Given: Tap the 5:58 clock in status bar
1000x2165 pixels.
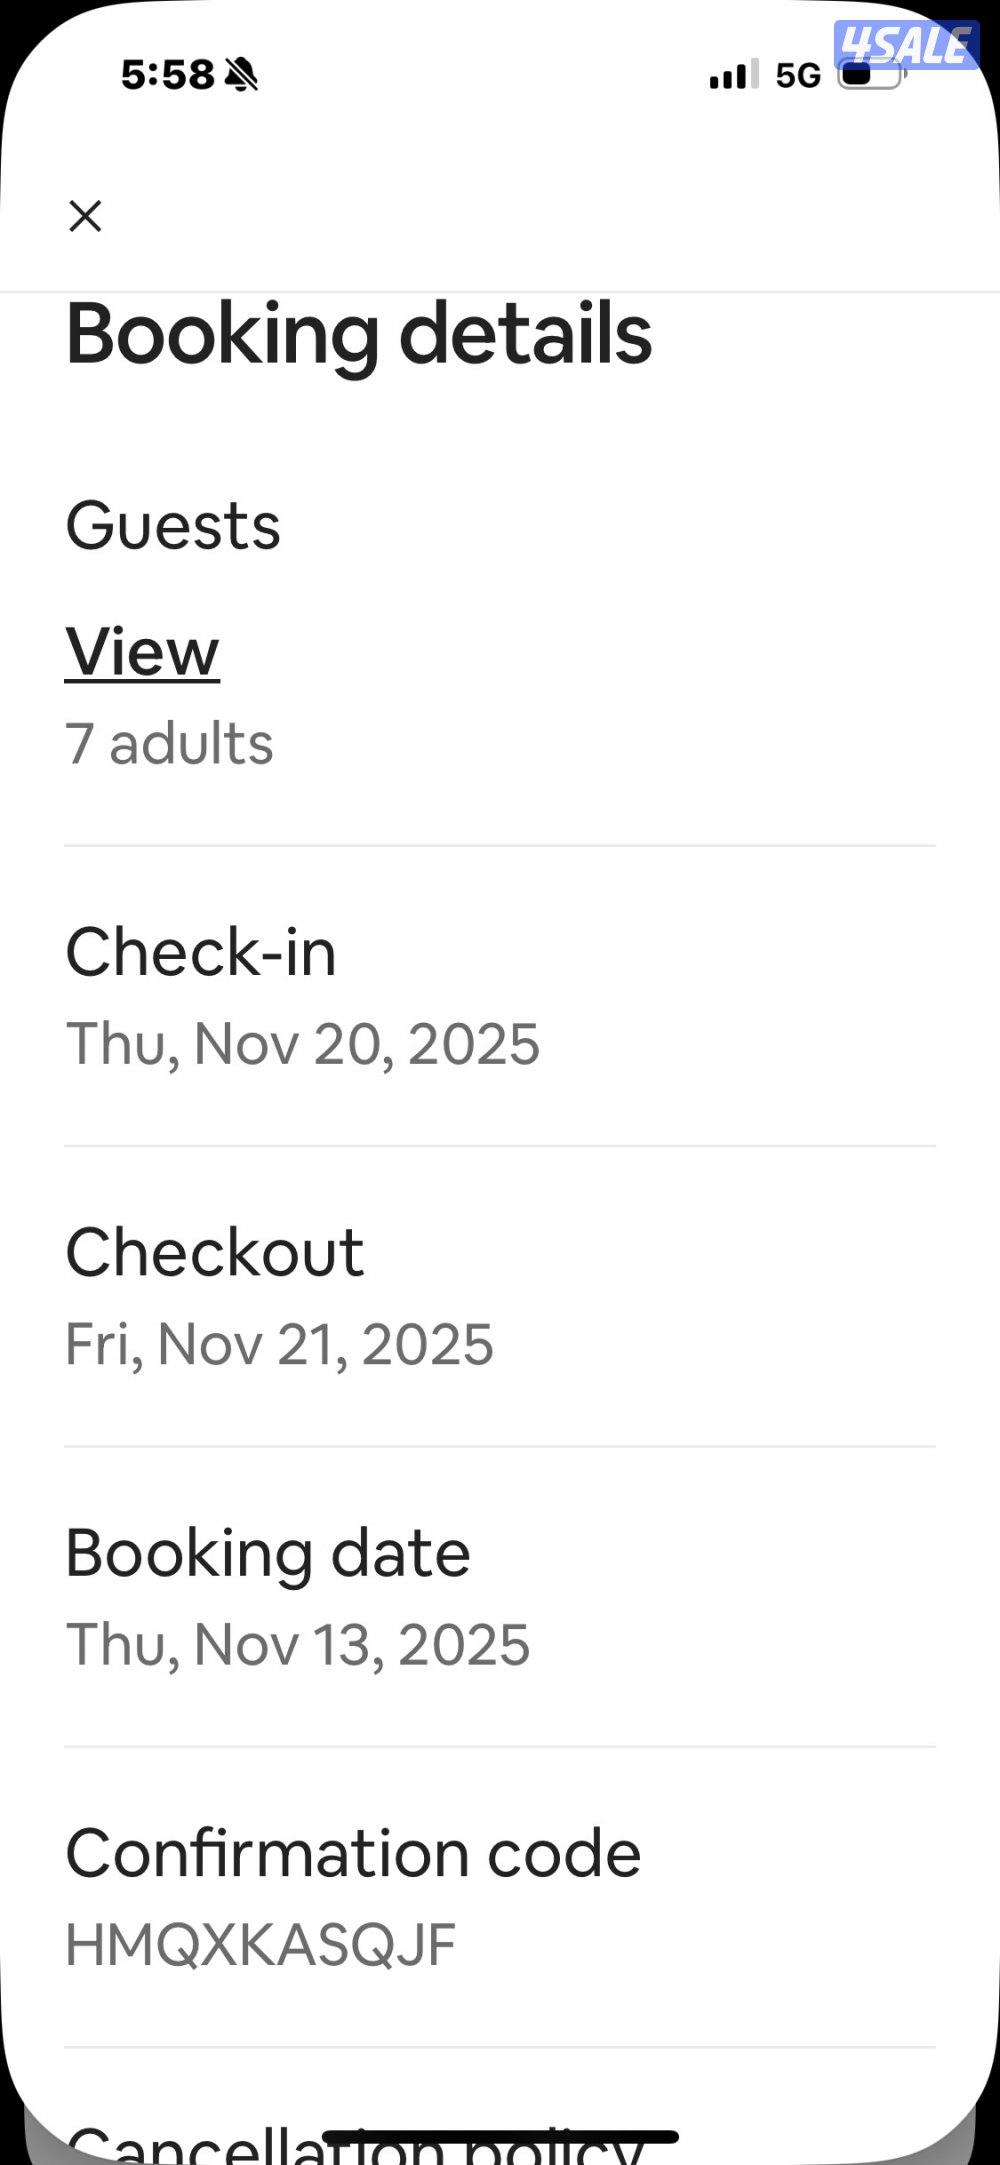Looking at the screenshot, I should click(167, 74).
